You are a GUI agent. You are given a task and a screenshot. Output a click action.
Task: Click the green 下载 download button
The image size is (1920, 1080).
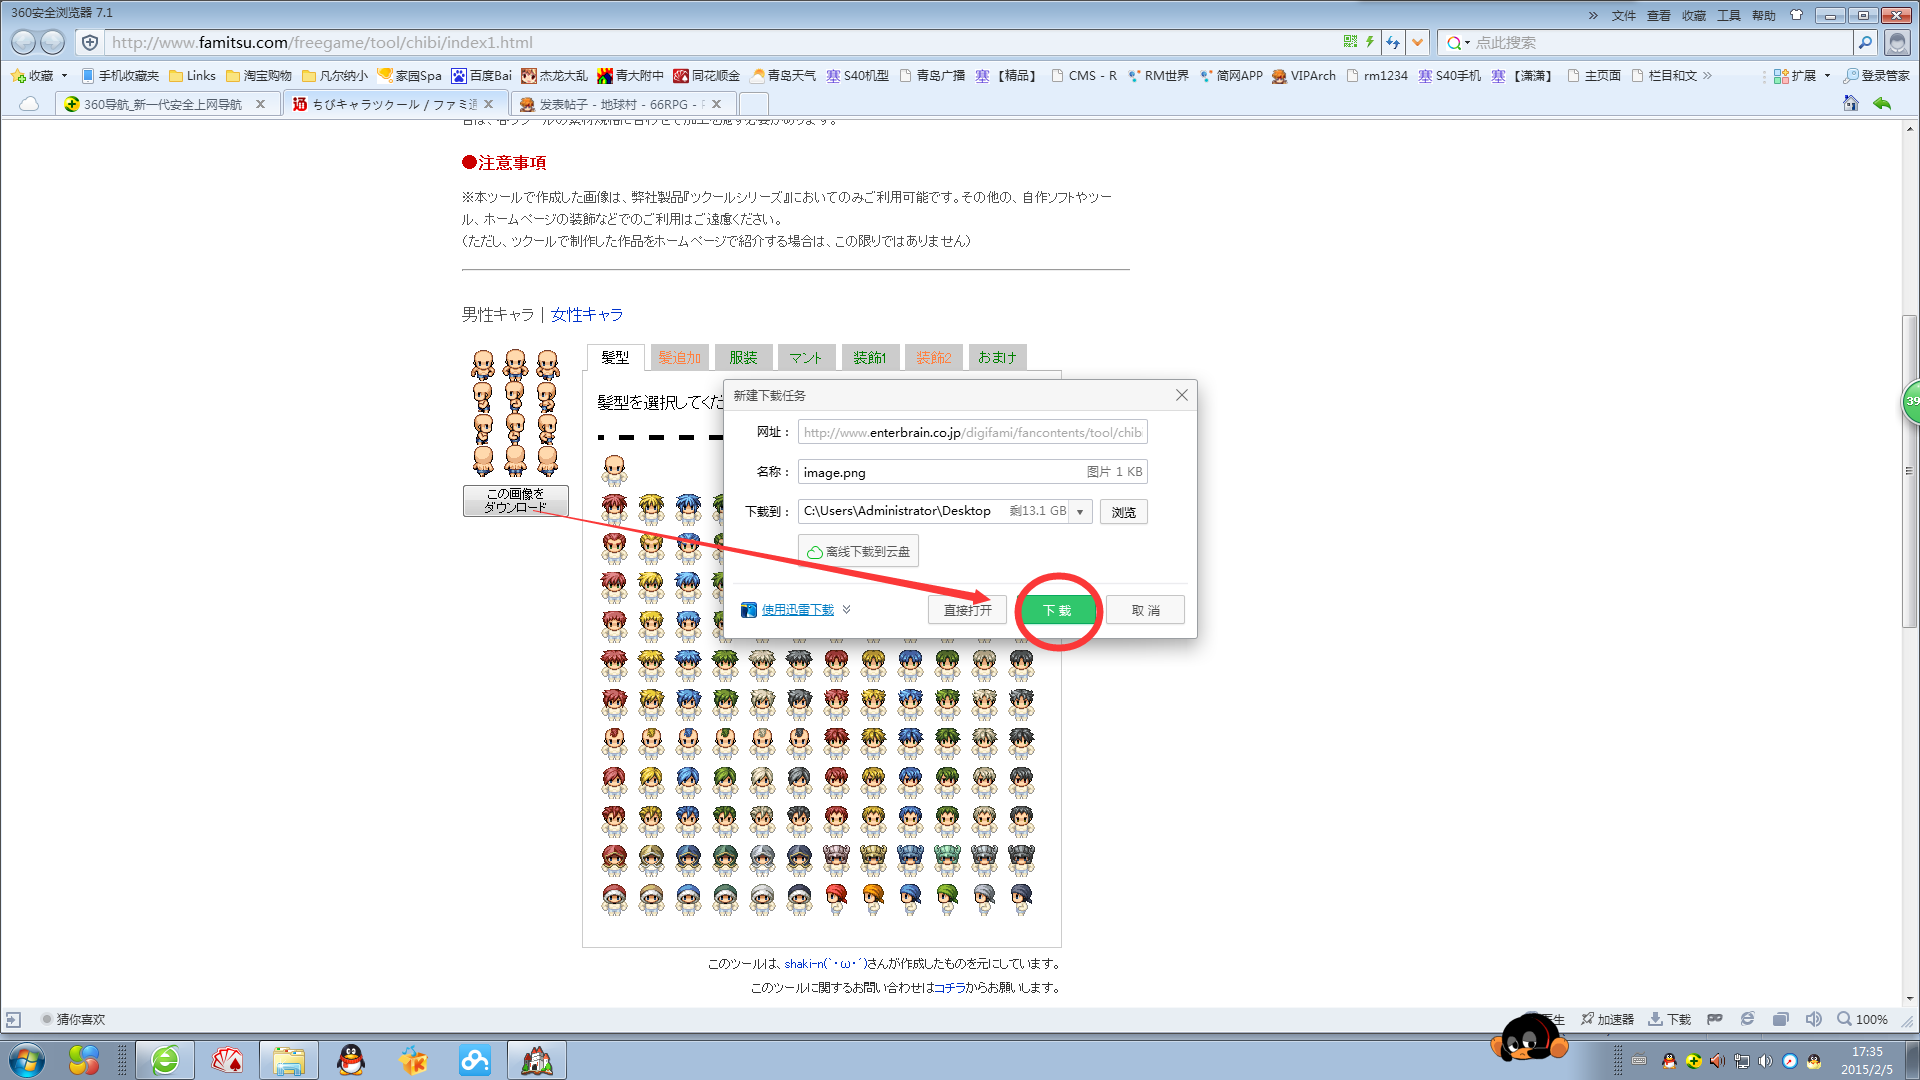point(1057,610)
